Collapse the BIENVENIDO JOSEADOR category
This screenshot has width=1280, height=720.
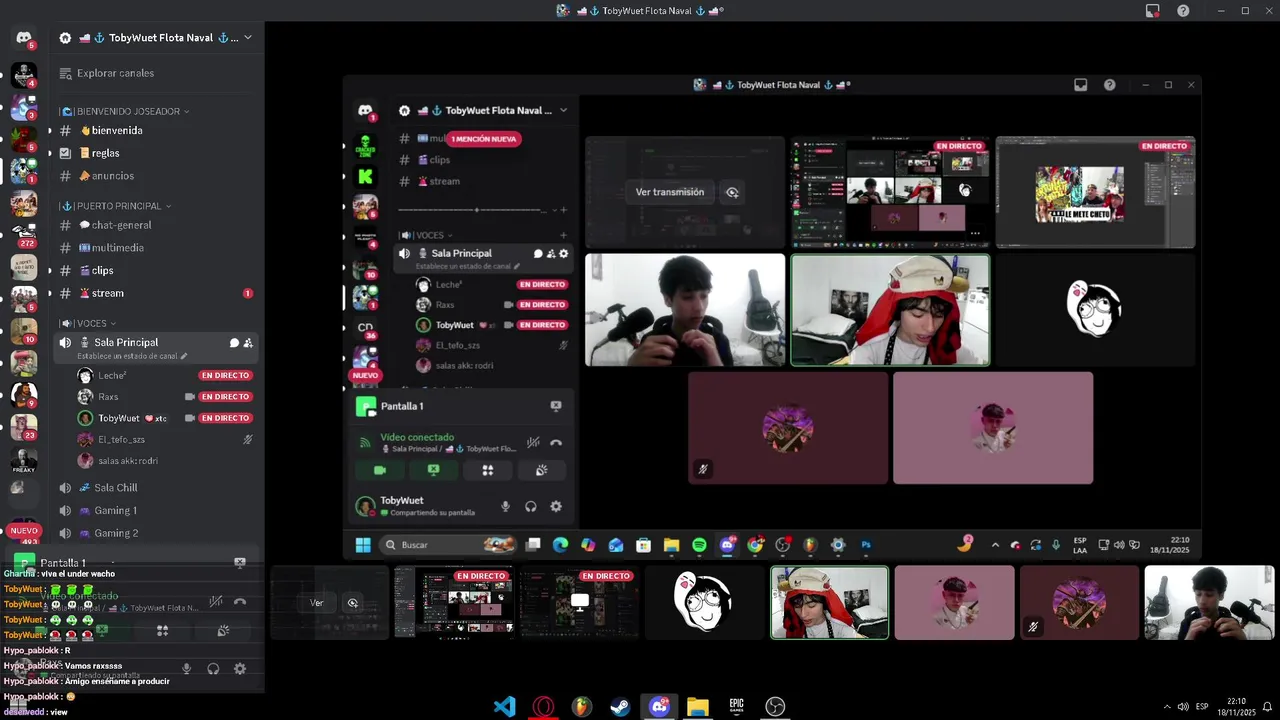tap(124, 111)
